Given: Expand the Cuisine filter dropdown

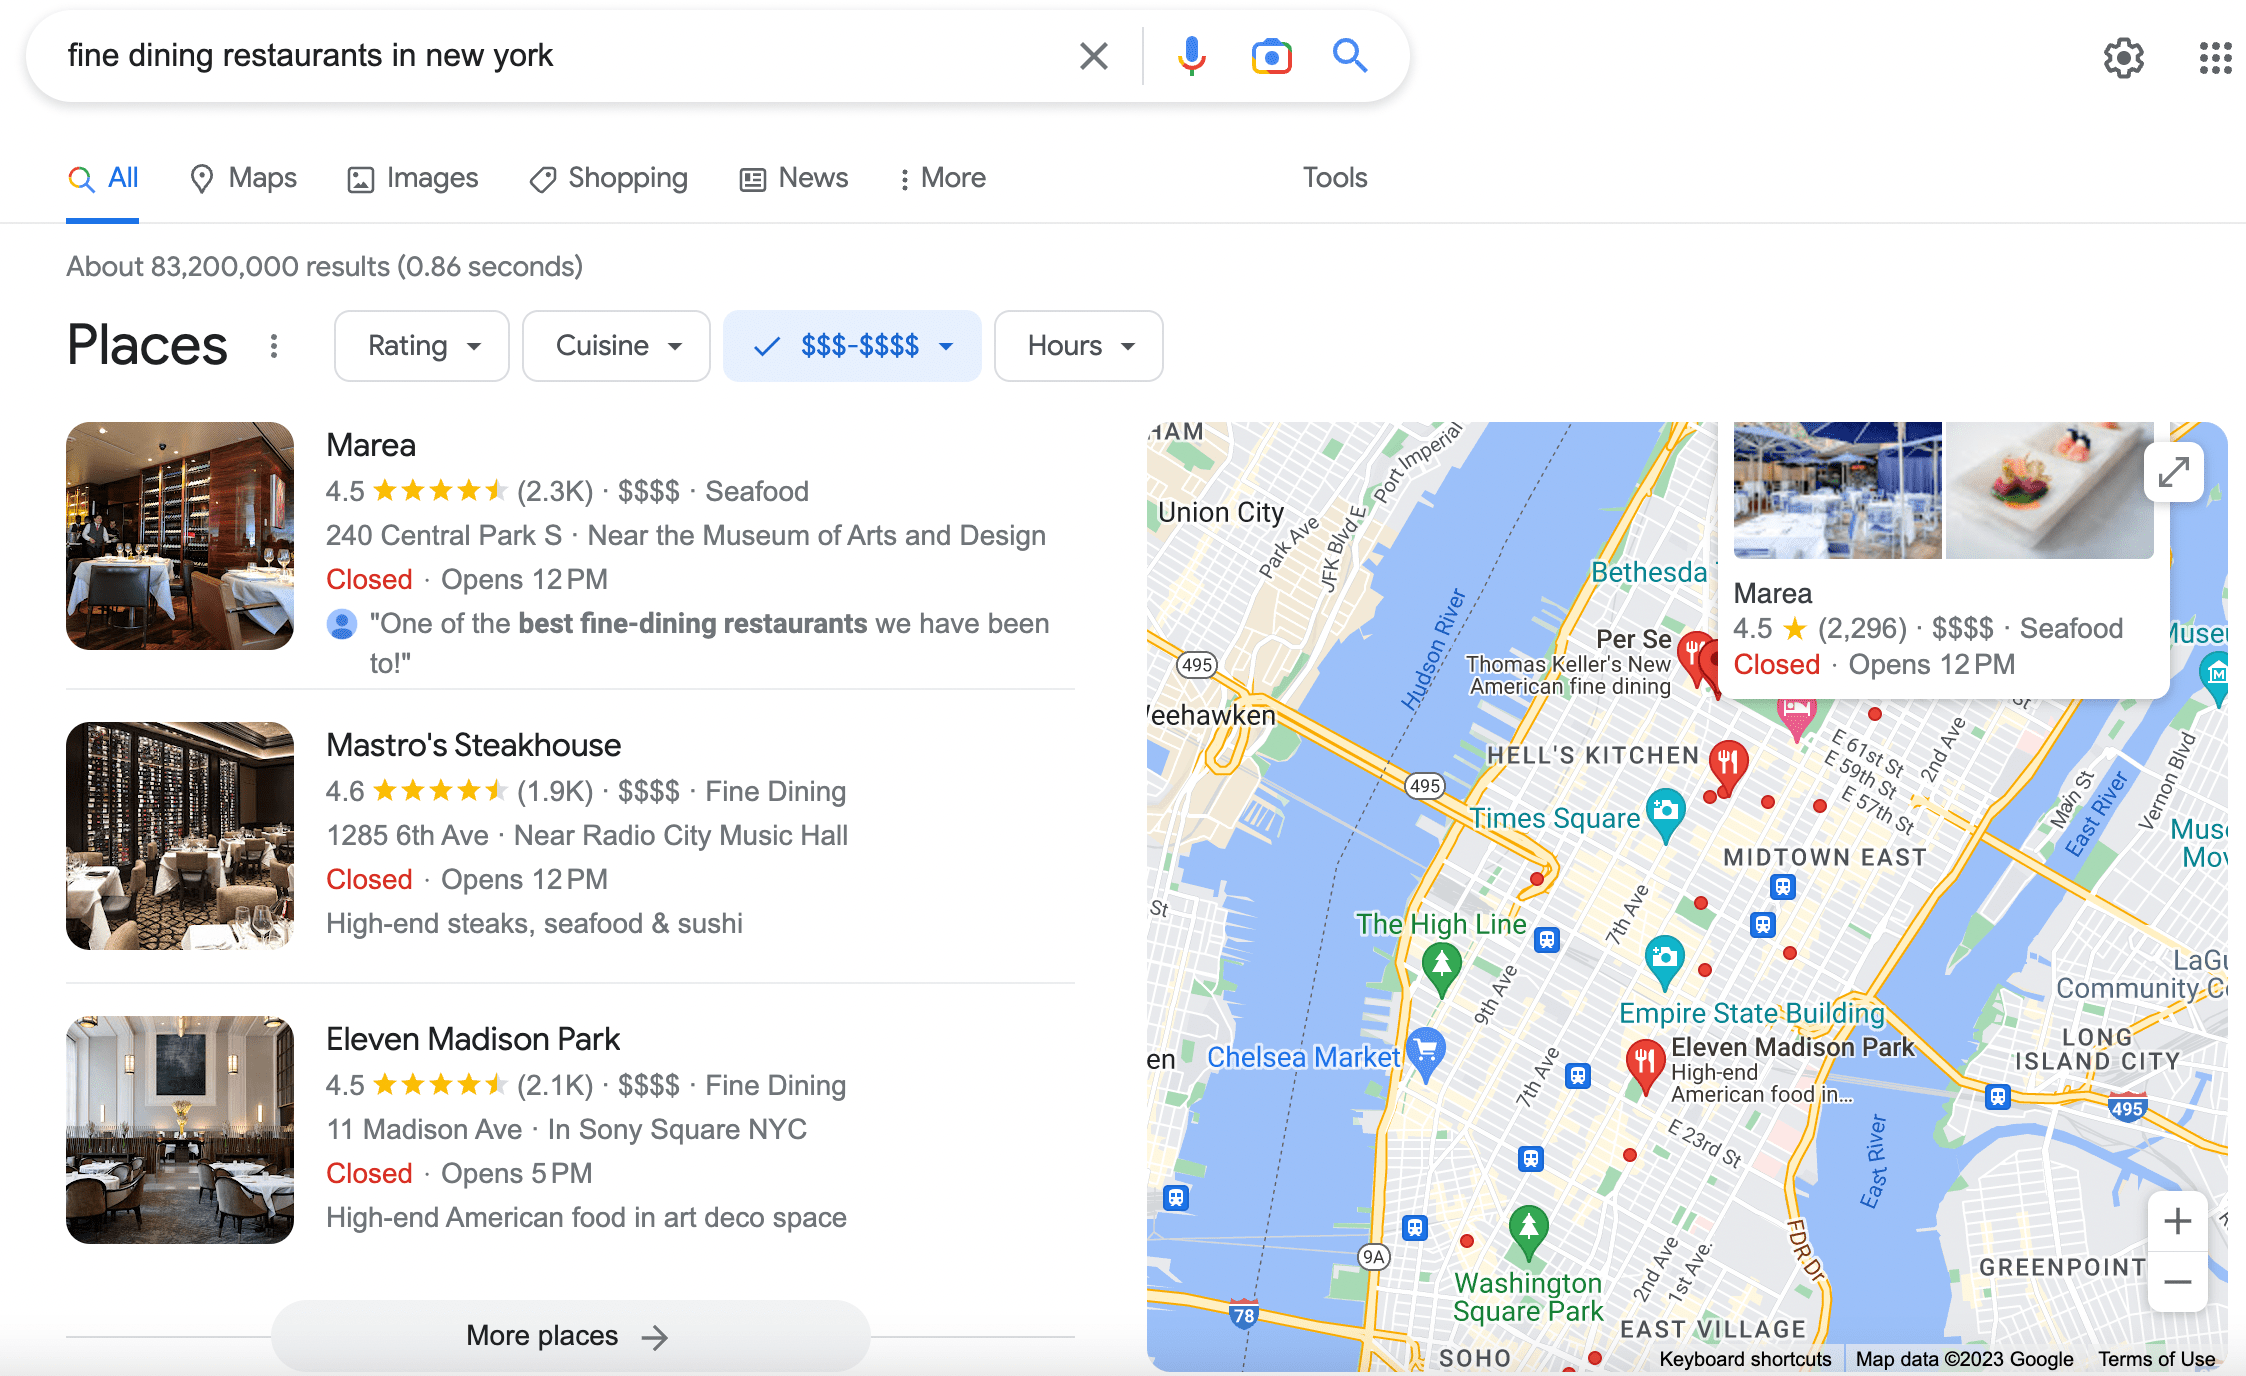Looking at the screenshot, I should tap(616, 346).
